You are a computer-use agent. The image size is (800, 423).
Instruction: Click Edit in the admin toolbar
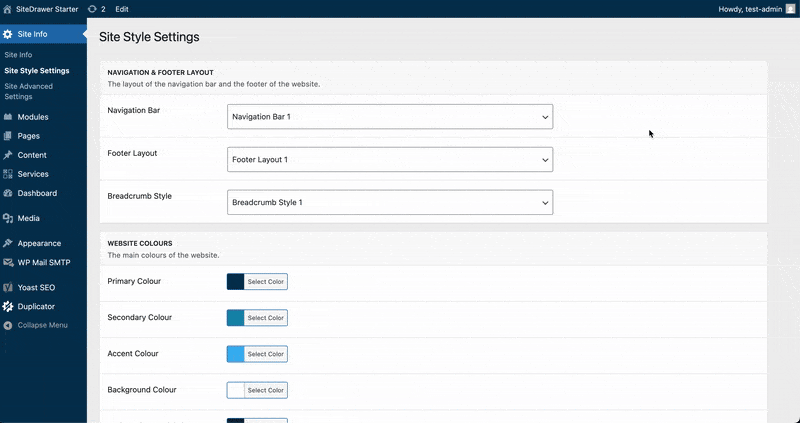coord(122,9)
